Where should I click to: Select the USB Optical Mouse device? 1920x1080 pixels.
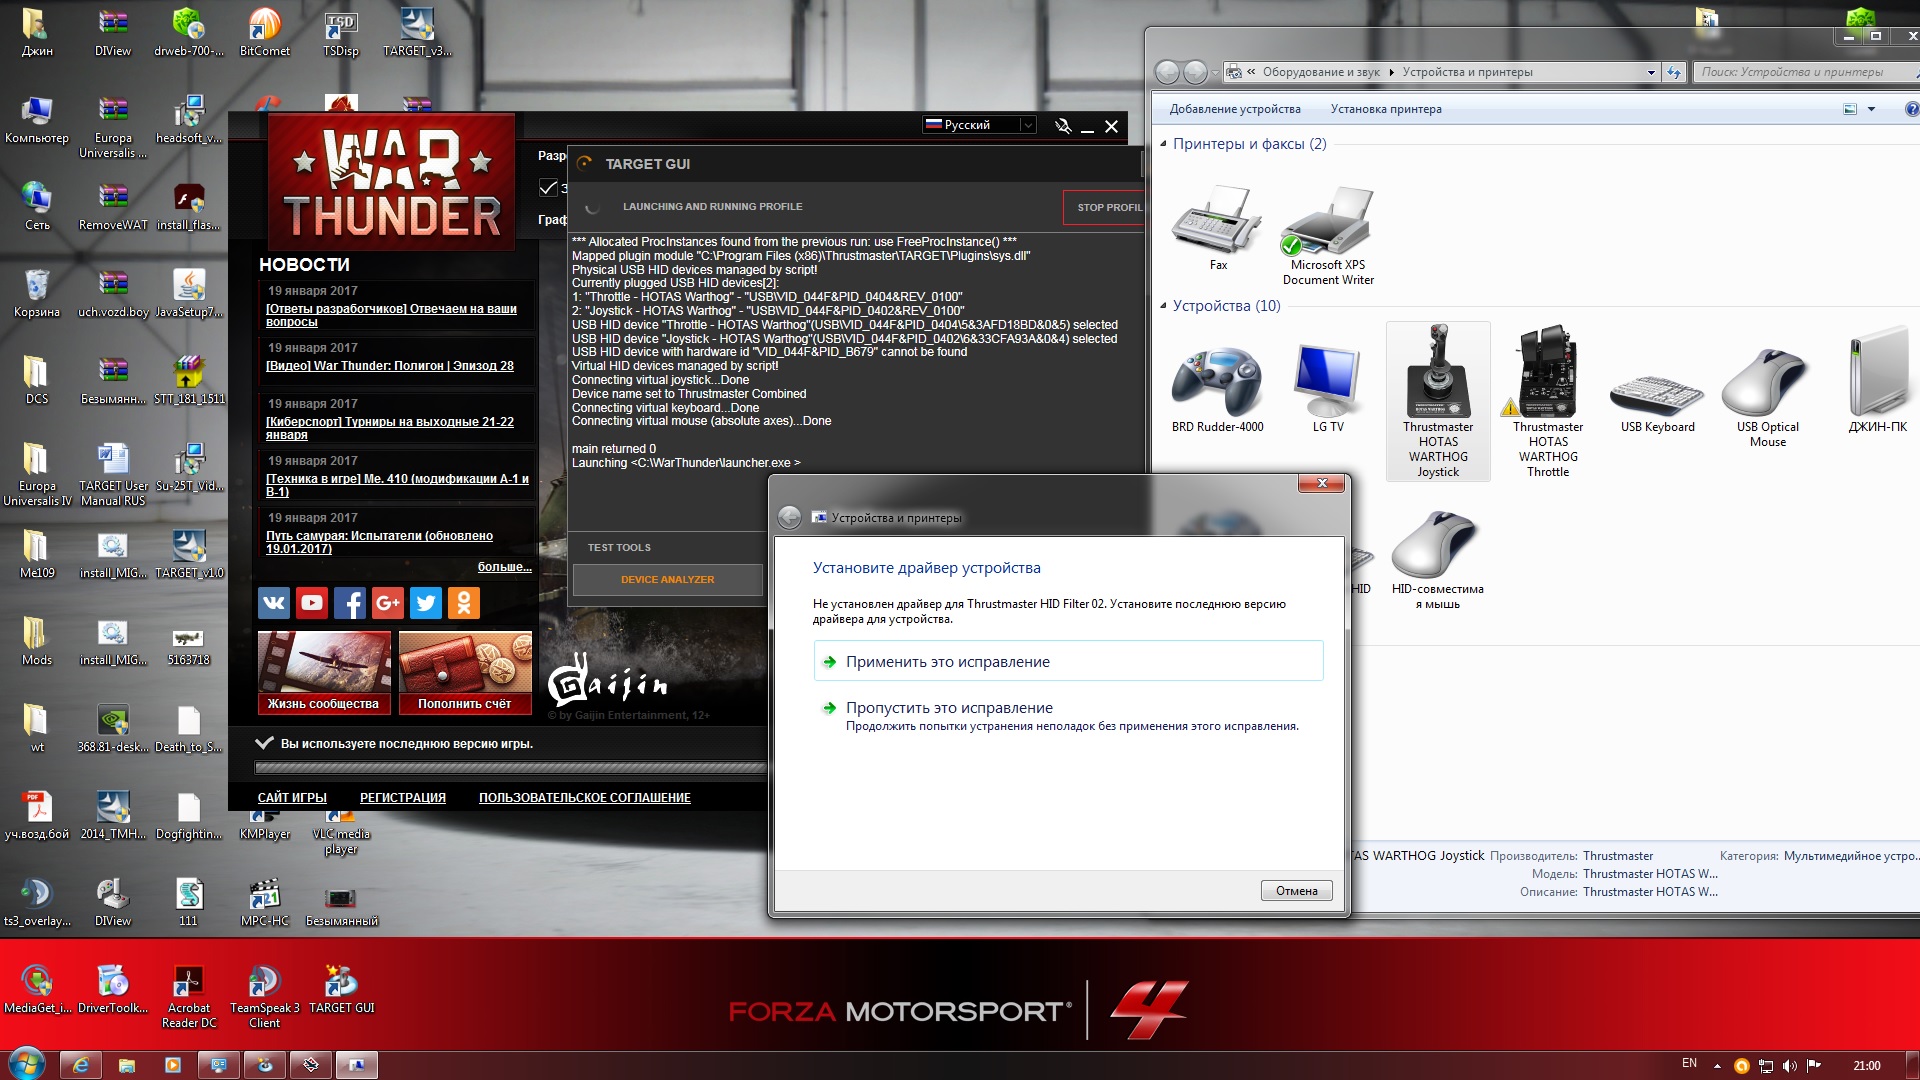click(x=1767, y=396)
